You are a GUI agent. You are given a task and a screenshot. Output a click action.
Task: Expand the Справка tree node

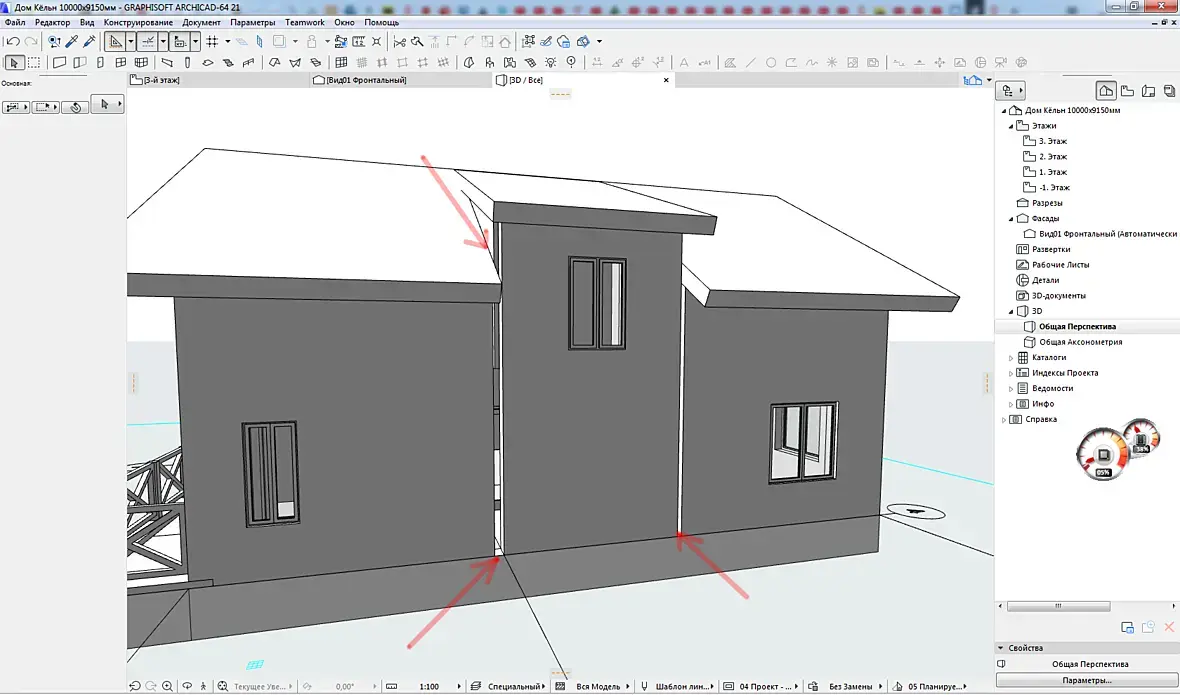click(1003, 420)
